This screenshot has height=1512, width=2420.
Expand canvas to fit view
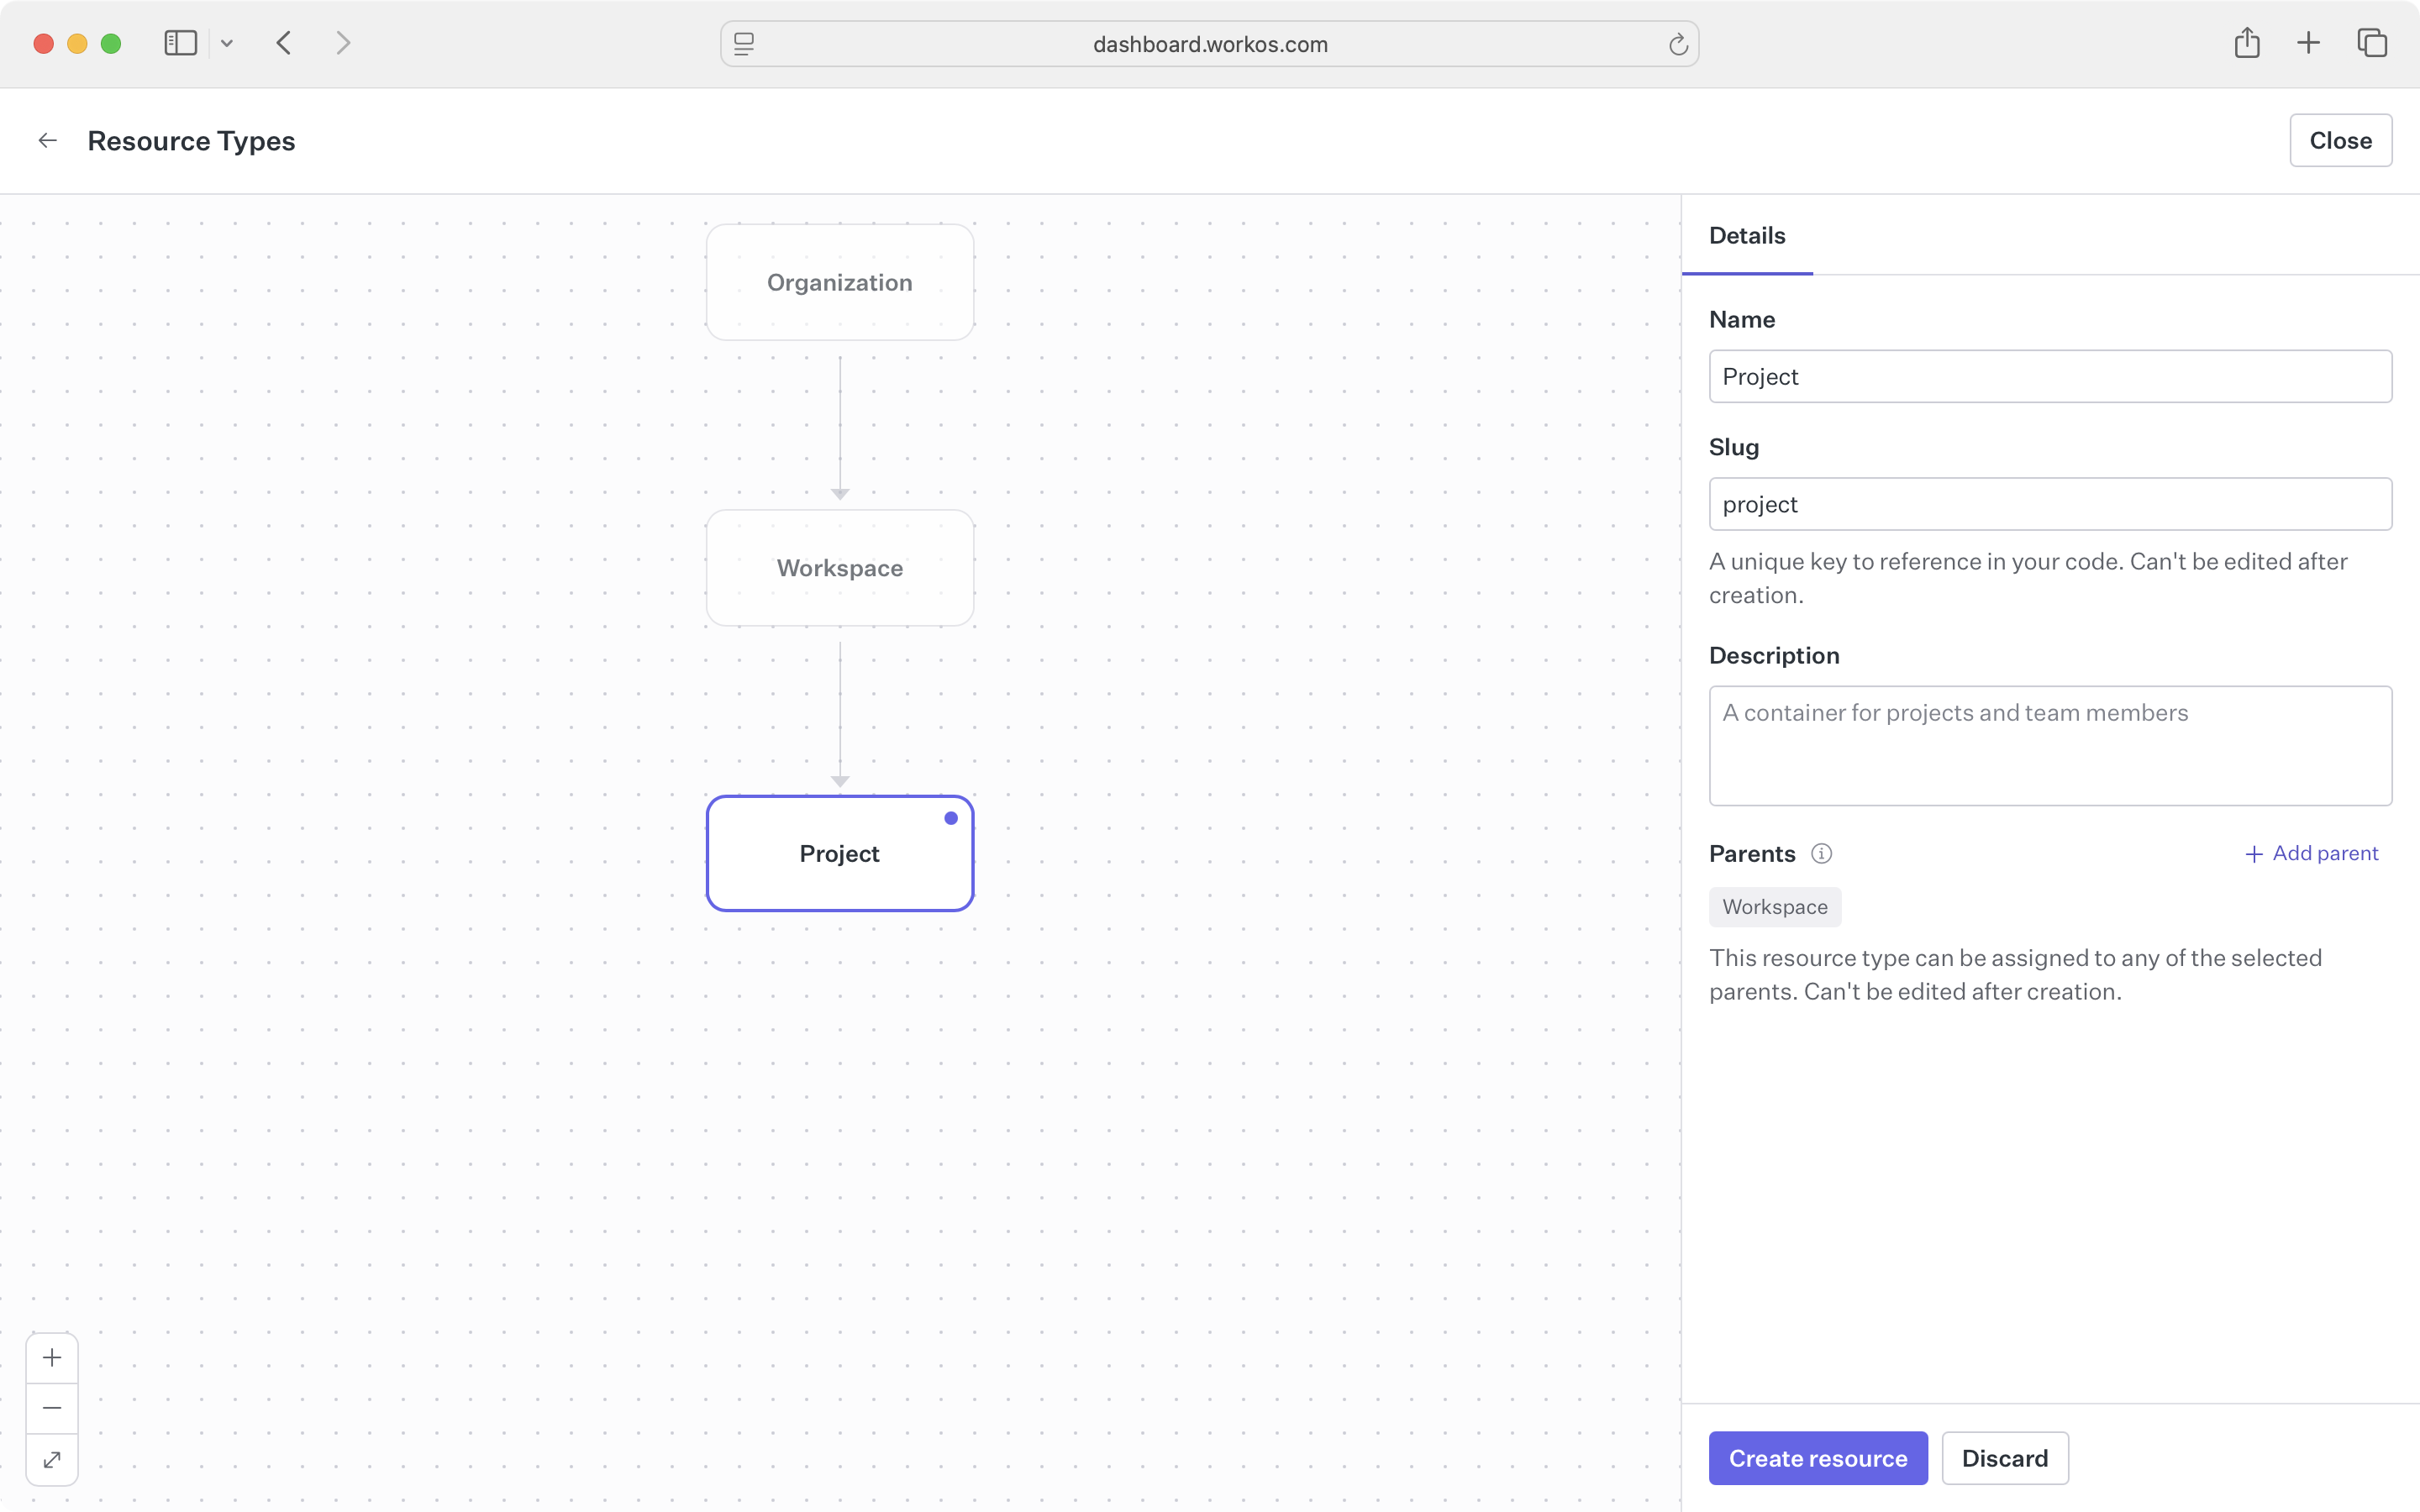[x=52, y=1459]
